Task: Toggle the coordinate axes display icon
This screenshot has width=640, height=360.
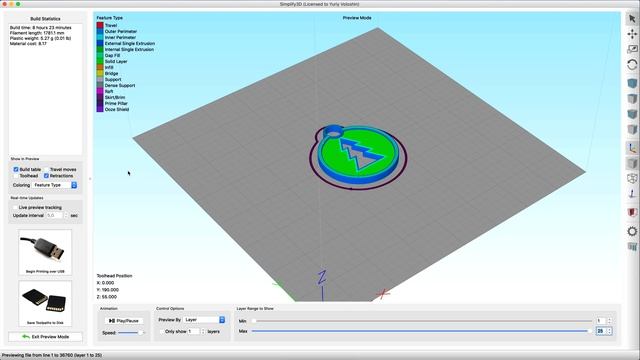Action: 632,148
